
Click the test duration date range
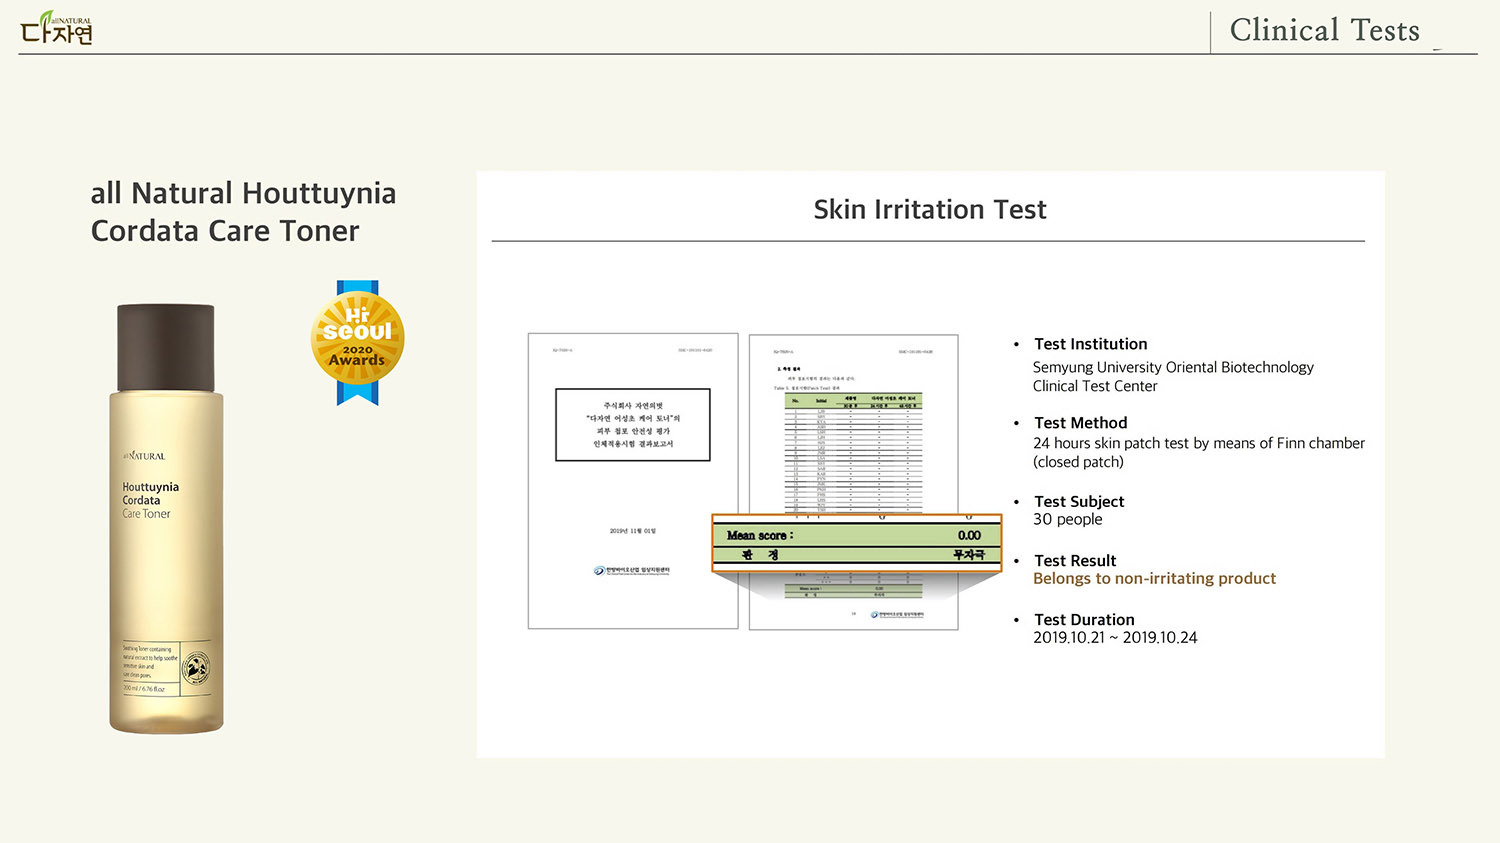click(1114, 638)
